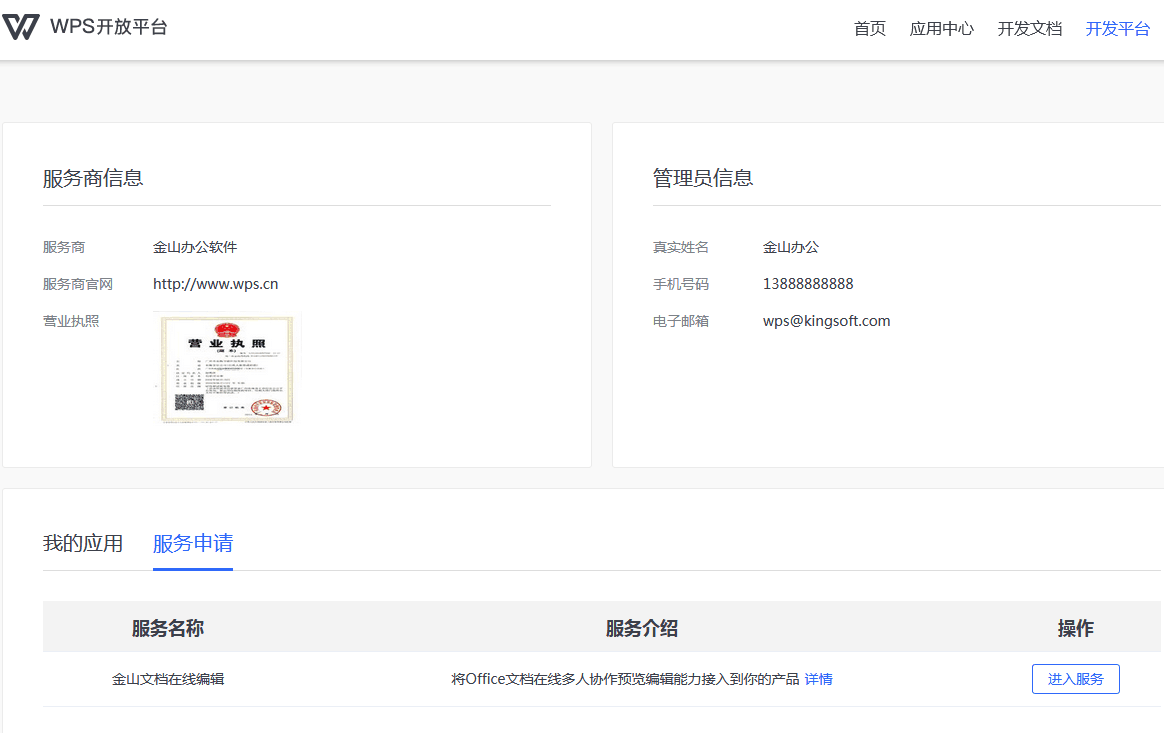Go to the 首页 home page
Viewport: 1164px width, 733px height.
[x=869, y=28]
